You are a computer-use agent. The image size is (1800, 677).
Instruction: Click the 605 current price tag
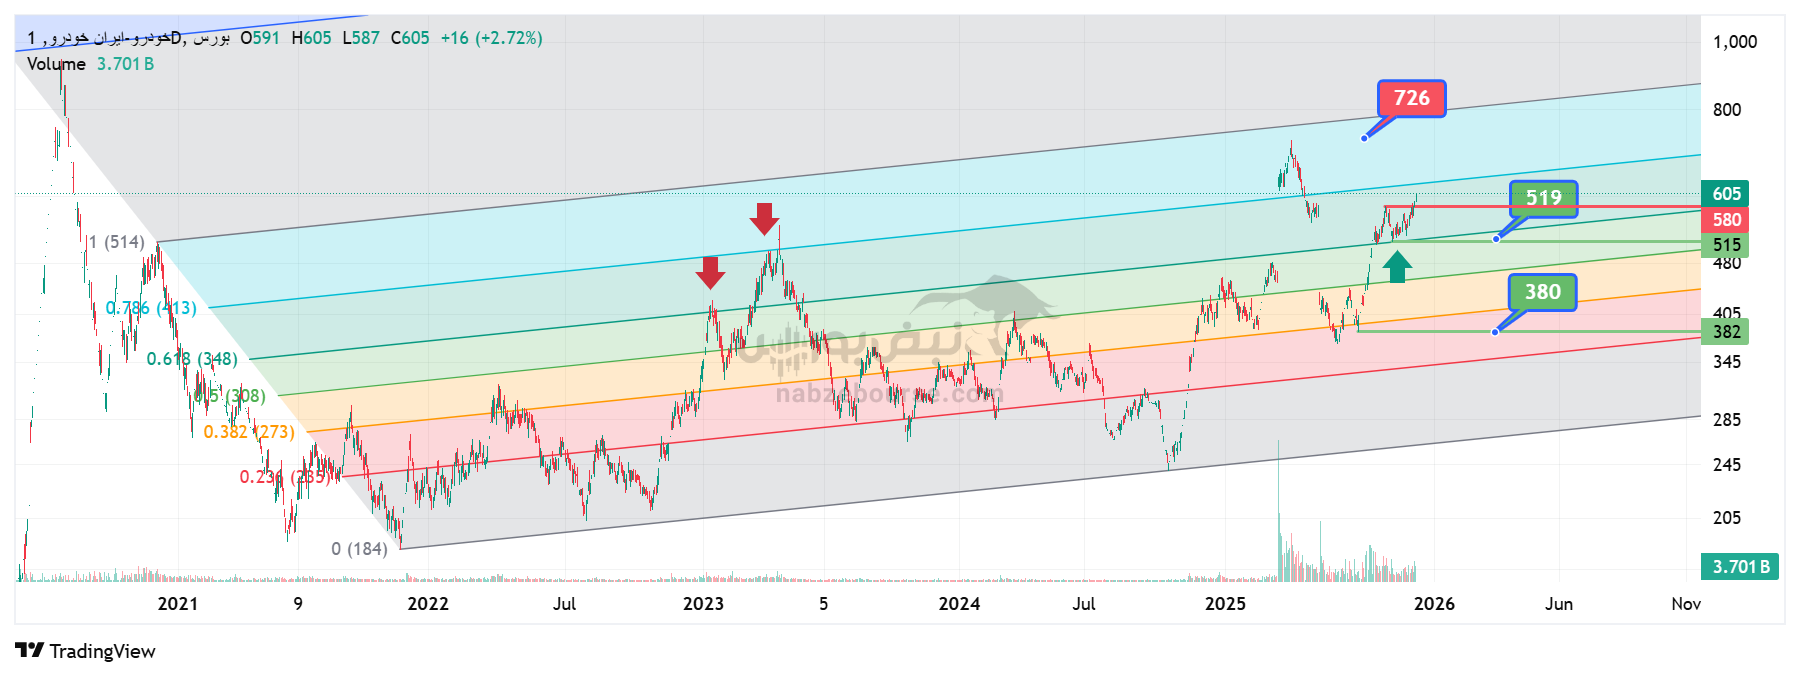click(x=1726, y=194)
